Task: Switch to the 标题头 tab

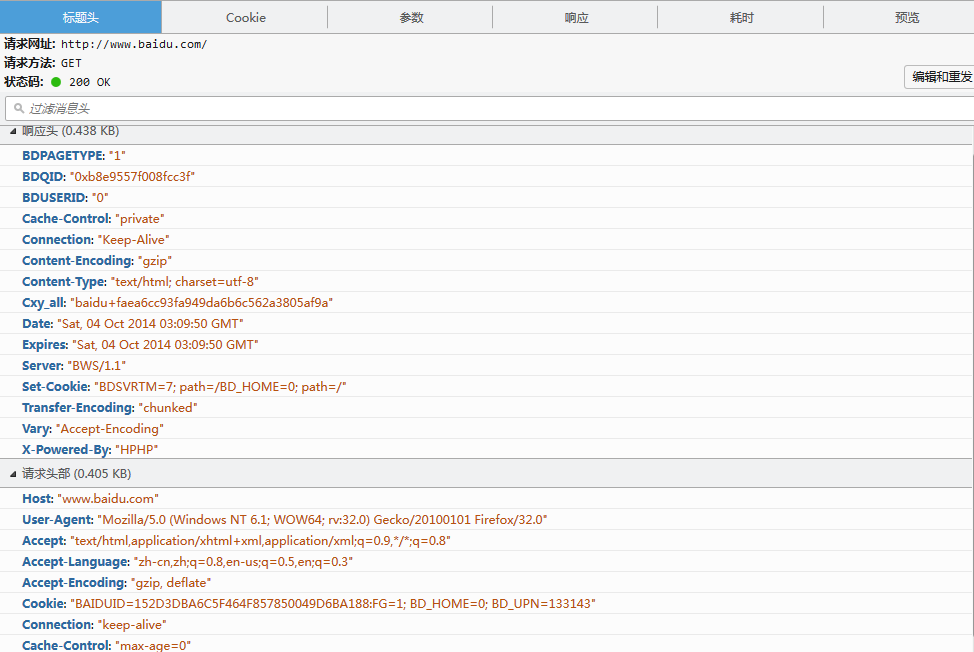Action: [x=81, y=17]
